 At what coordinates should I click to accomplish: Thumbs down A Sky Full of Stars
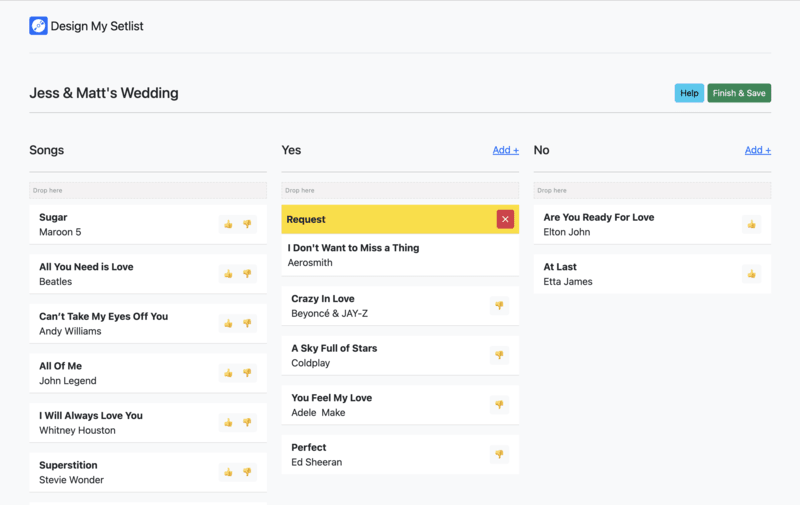pyautogui.click(x=499, y=355)
